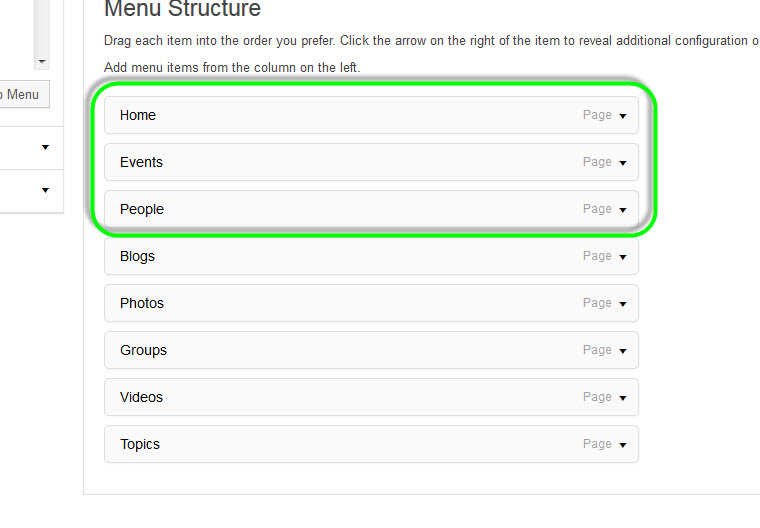Select the Home menu item title
The image size is (760, 528).
138,115
